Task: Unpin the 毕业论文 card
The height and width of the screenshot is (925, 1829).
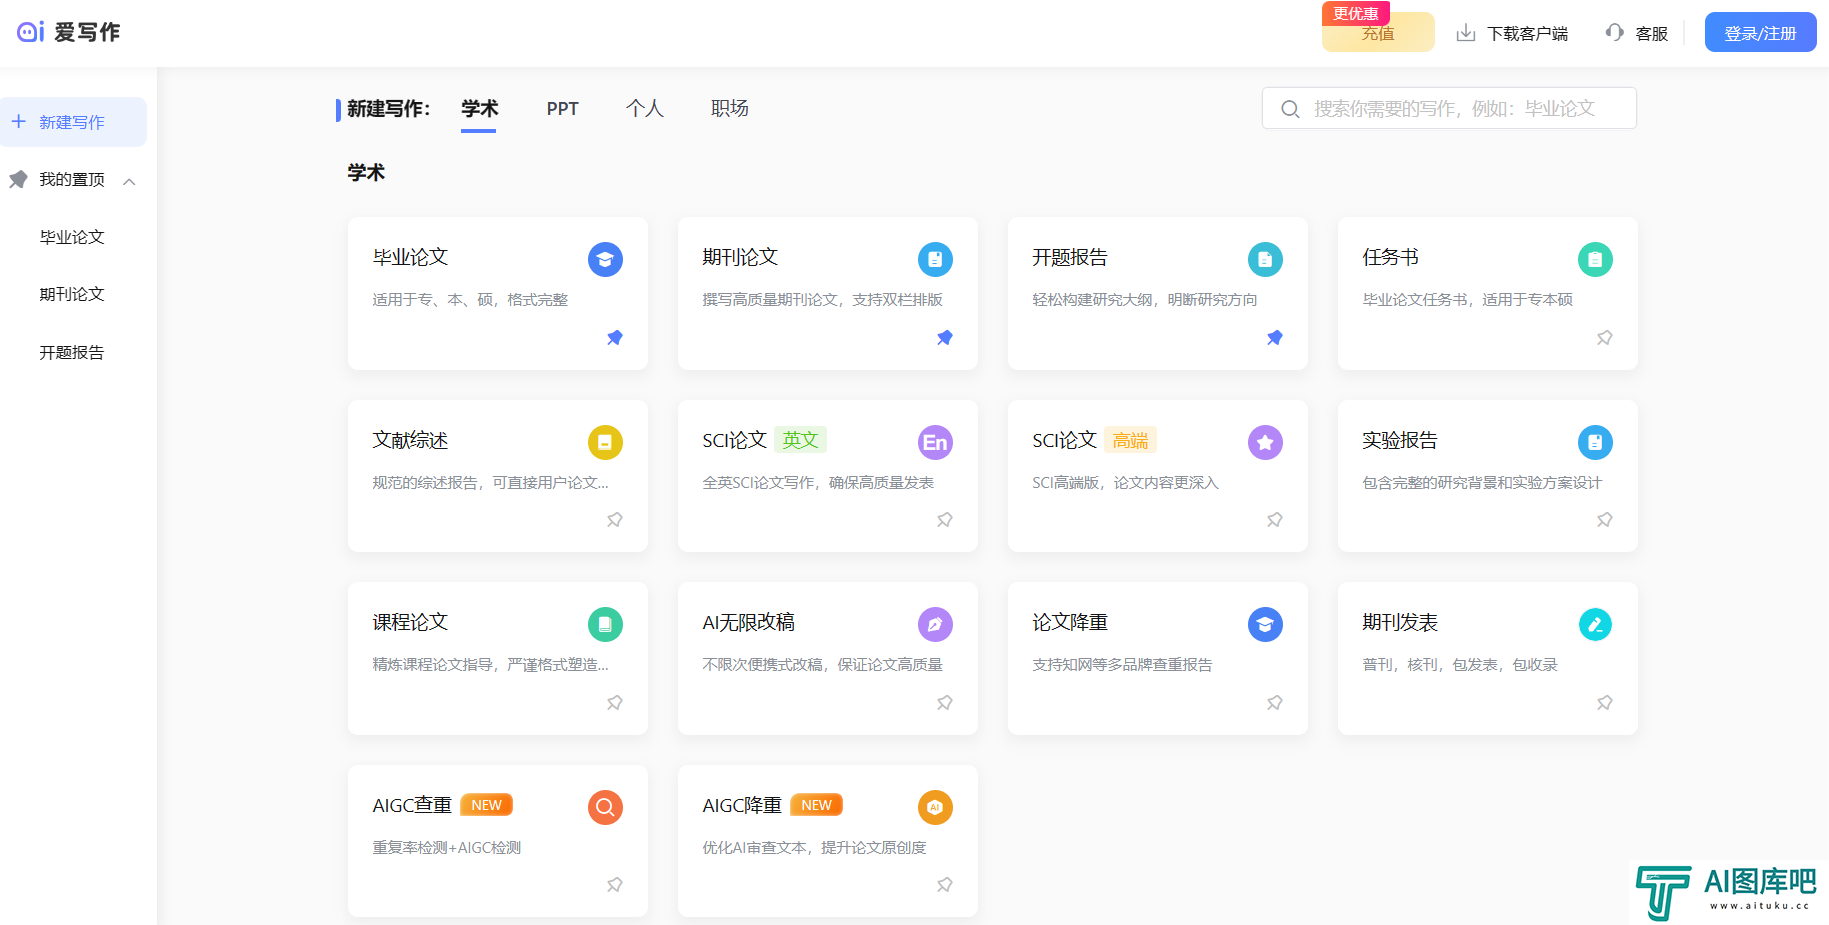Action: 615,338
